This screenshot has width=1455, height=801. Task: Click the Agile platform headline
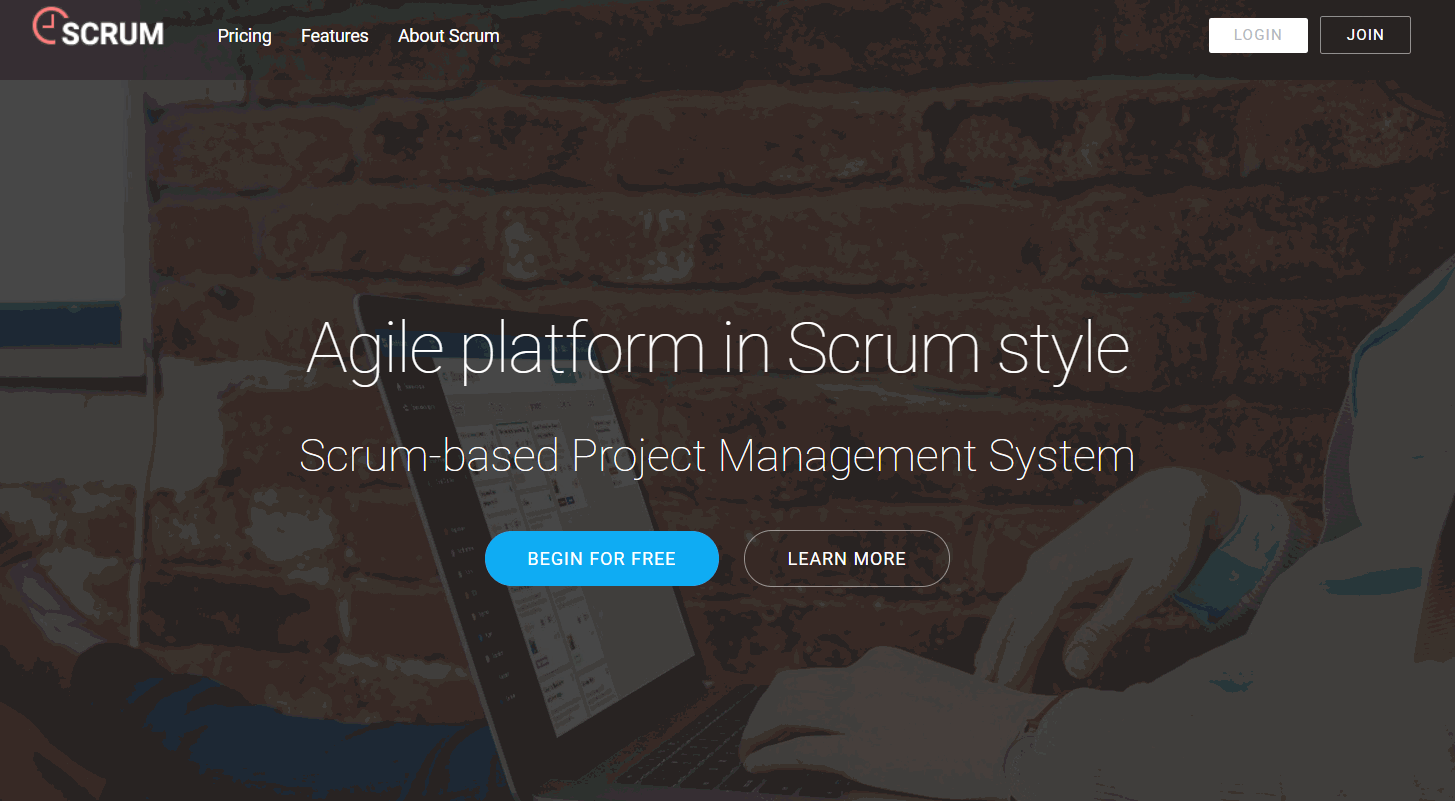pos(718,348)
